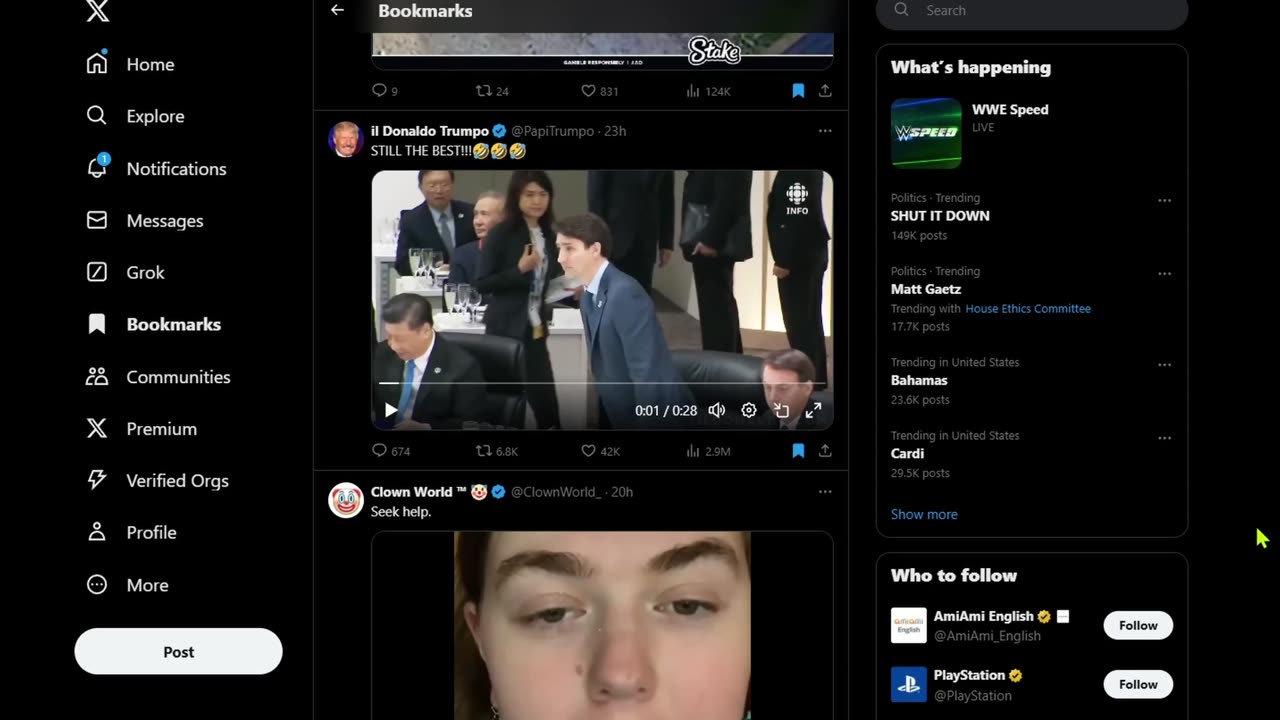Open Matt Gaetz trending topic
The width and height of the screenshot is (1280, 720).
926,289
